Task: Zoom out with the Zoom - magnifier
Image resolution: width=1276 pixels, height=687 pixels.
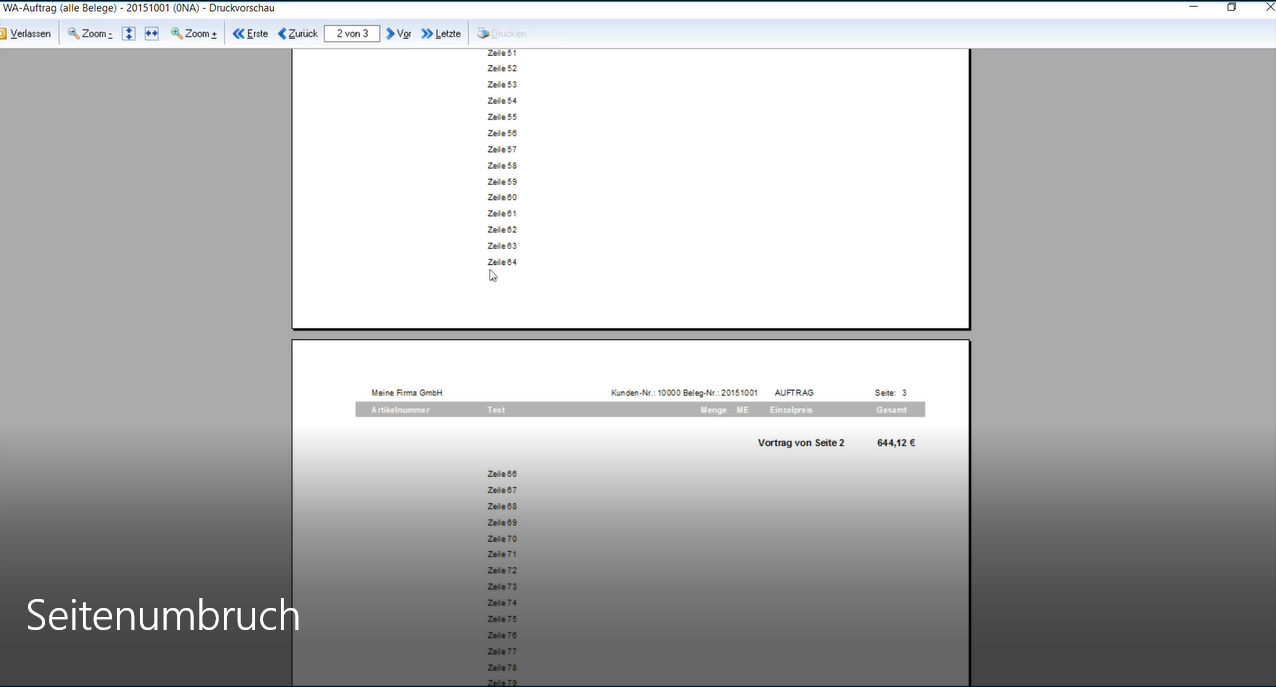Action: point(90,34)
